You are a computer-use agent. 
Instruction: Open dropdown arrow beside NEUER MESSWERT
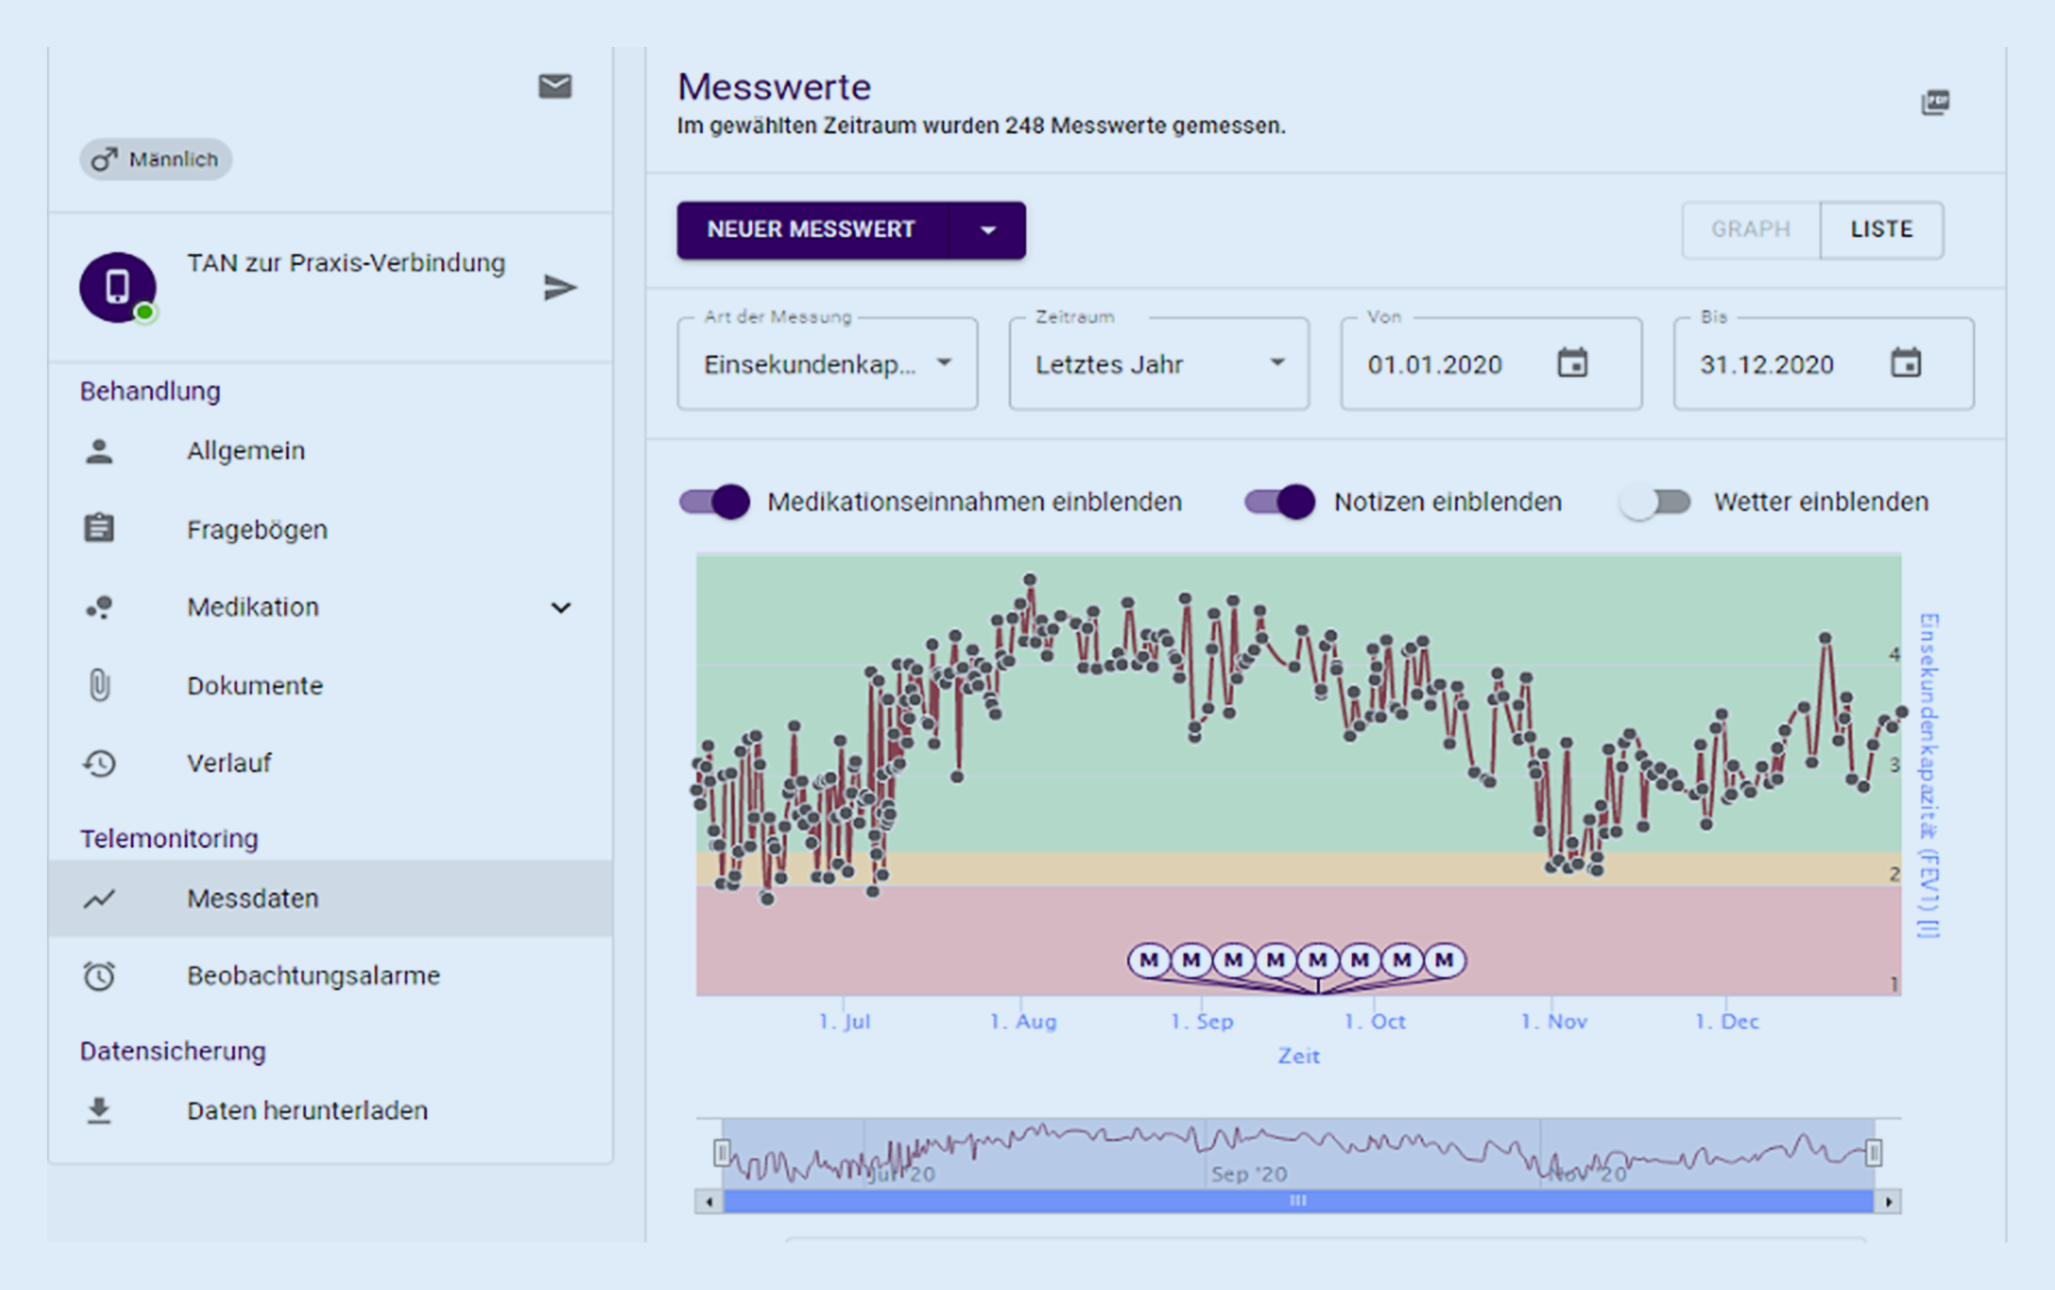(988, 230)
